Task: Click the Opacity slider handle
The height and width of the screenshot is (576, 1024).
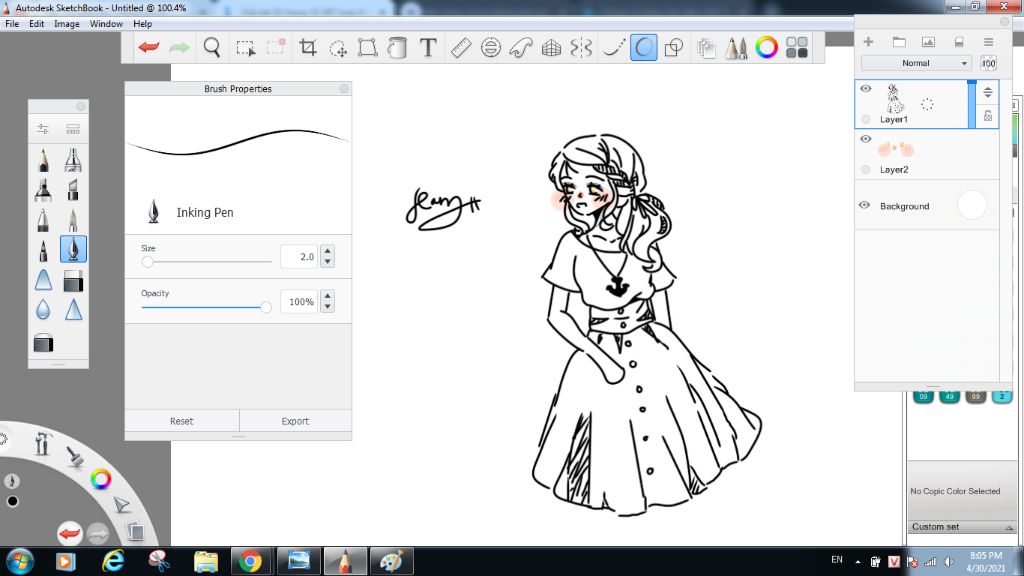Action: [x=266, y=307]
